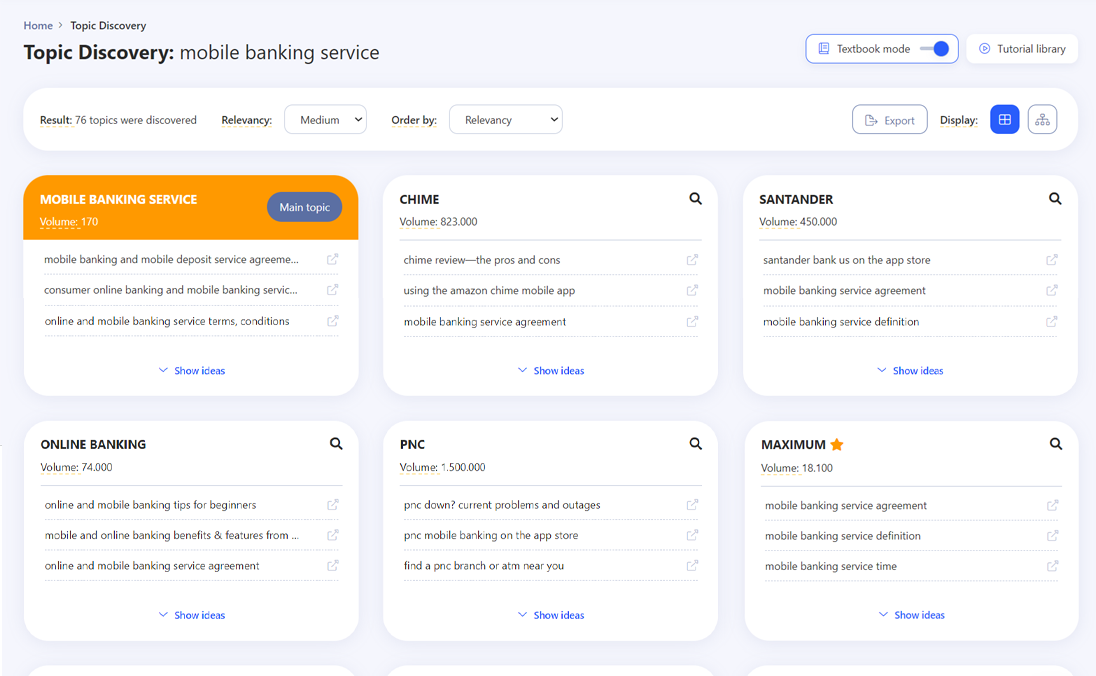
Task: Click '76 topics were discovered' result text
Action: tap(136, 120)
